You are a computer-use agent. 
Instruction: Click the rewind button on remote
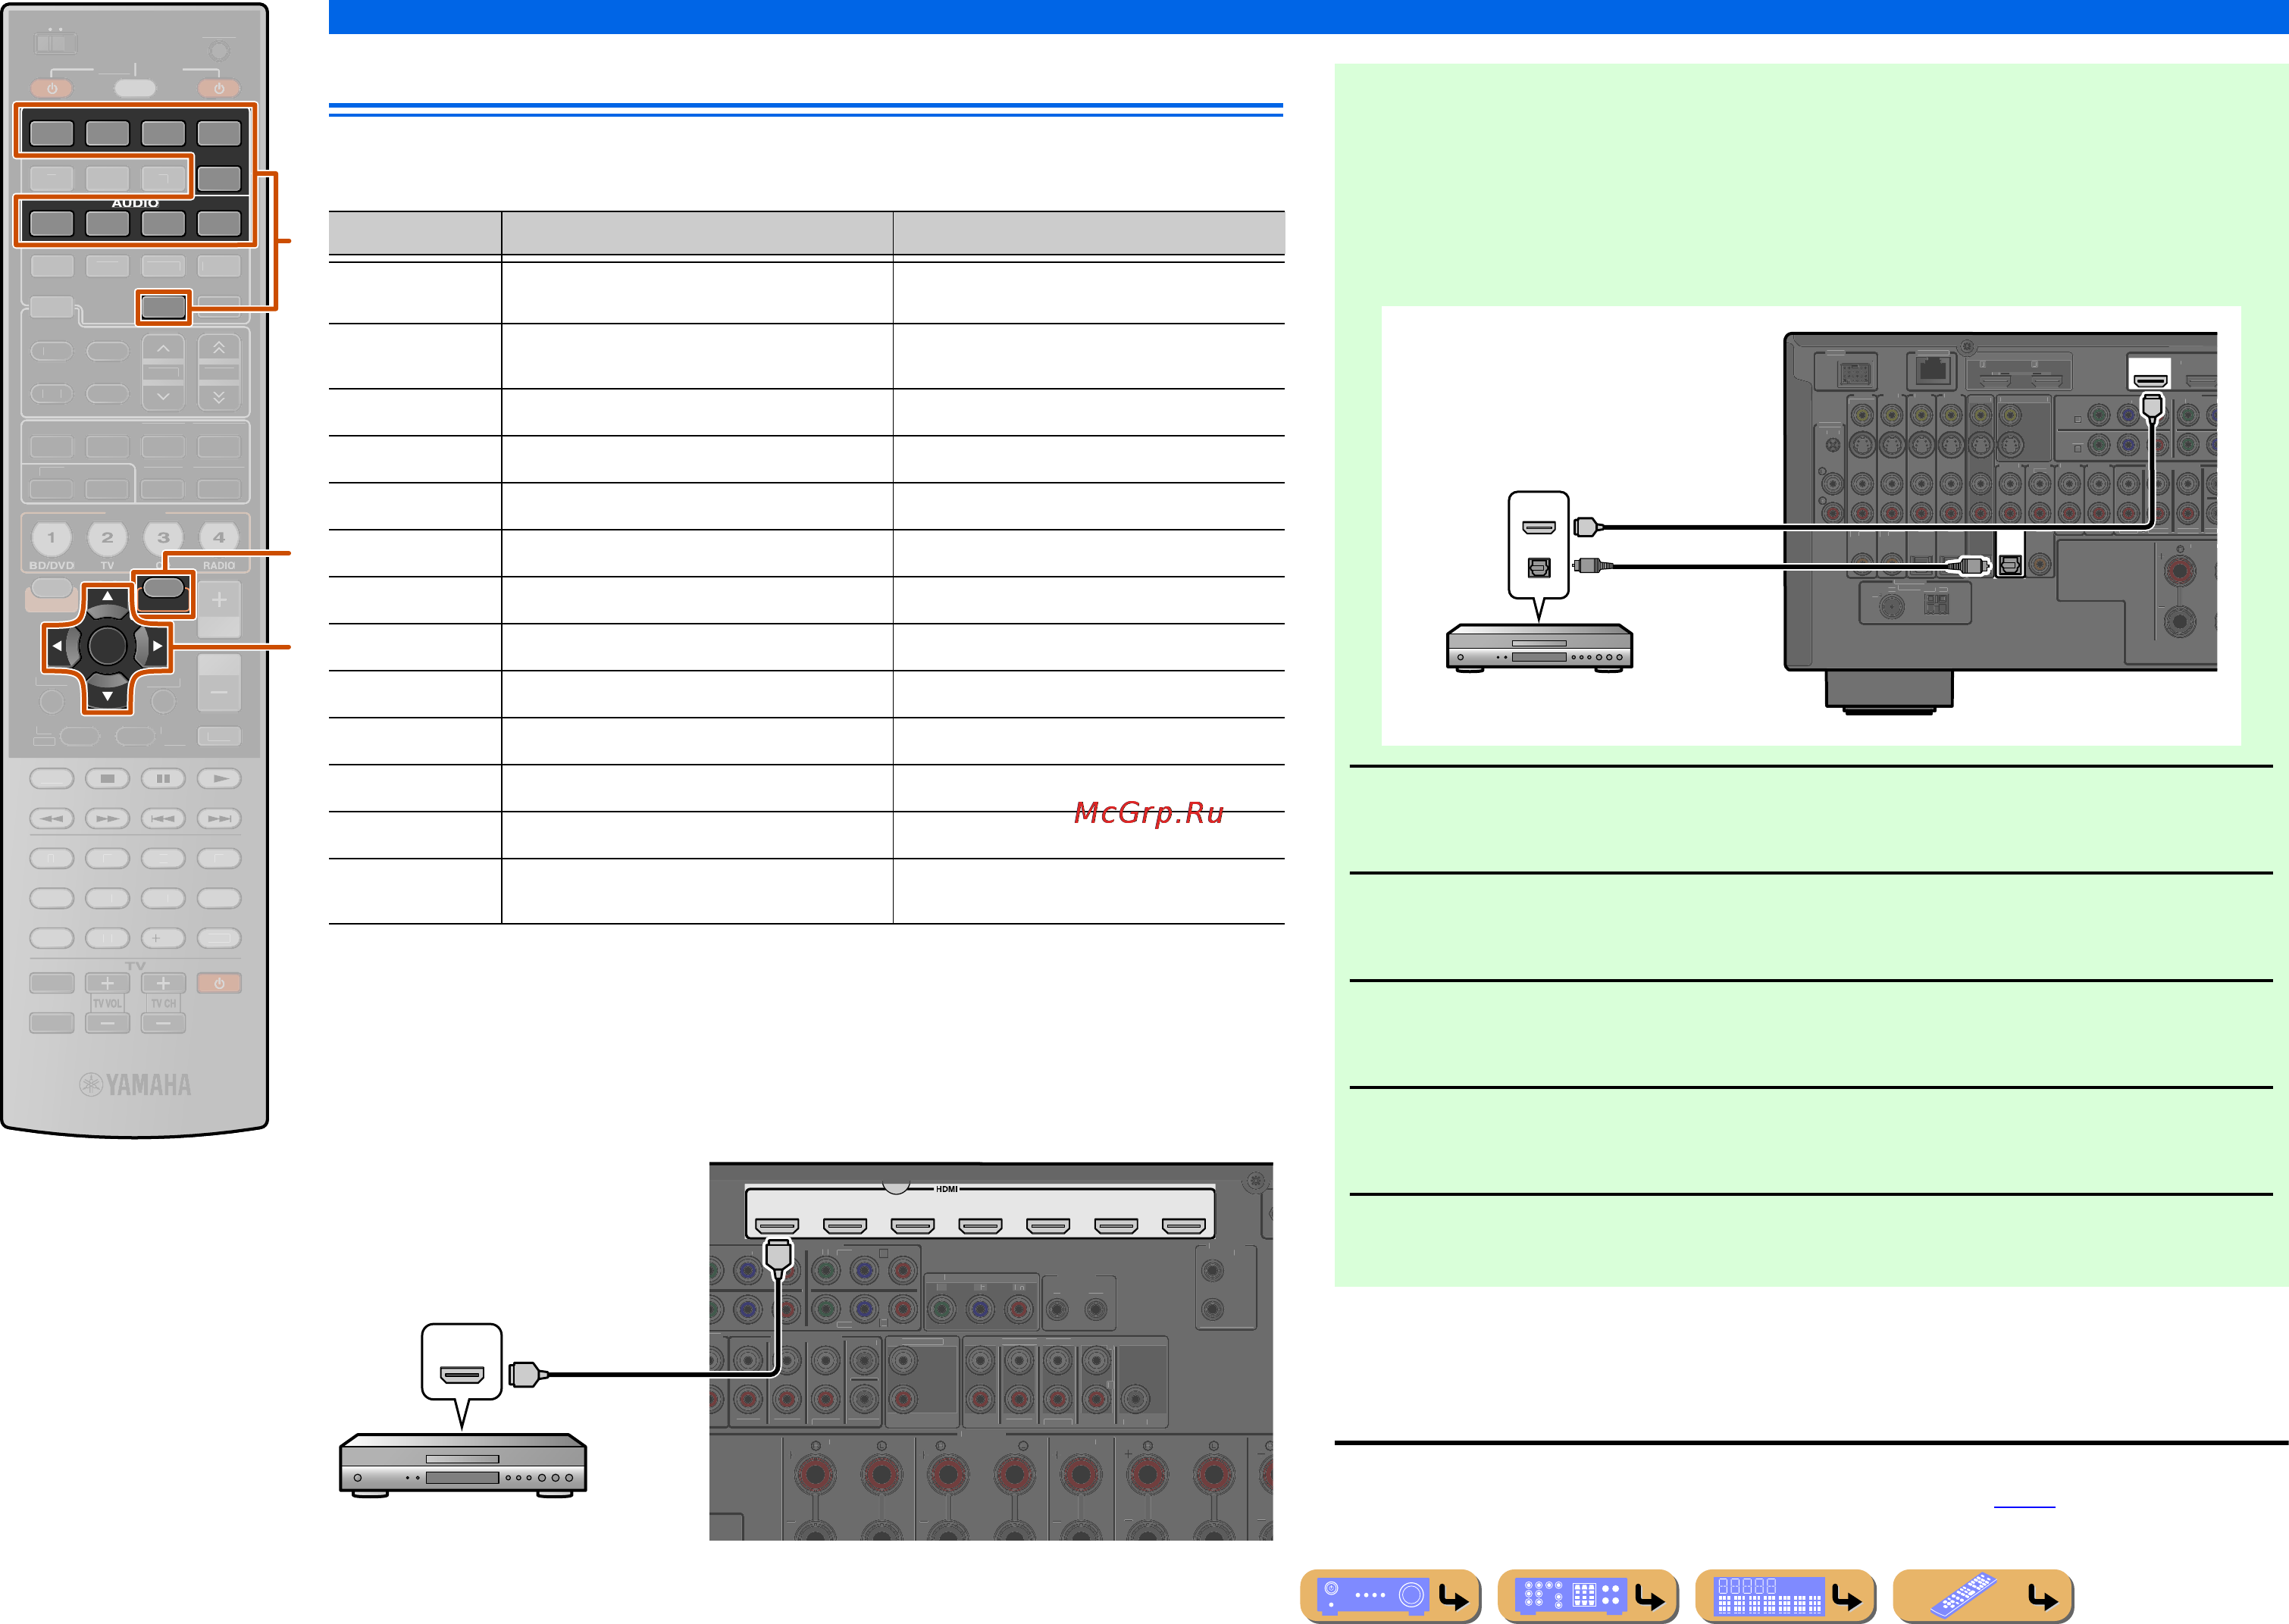coord(51,819)
